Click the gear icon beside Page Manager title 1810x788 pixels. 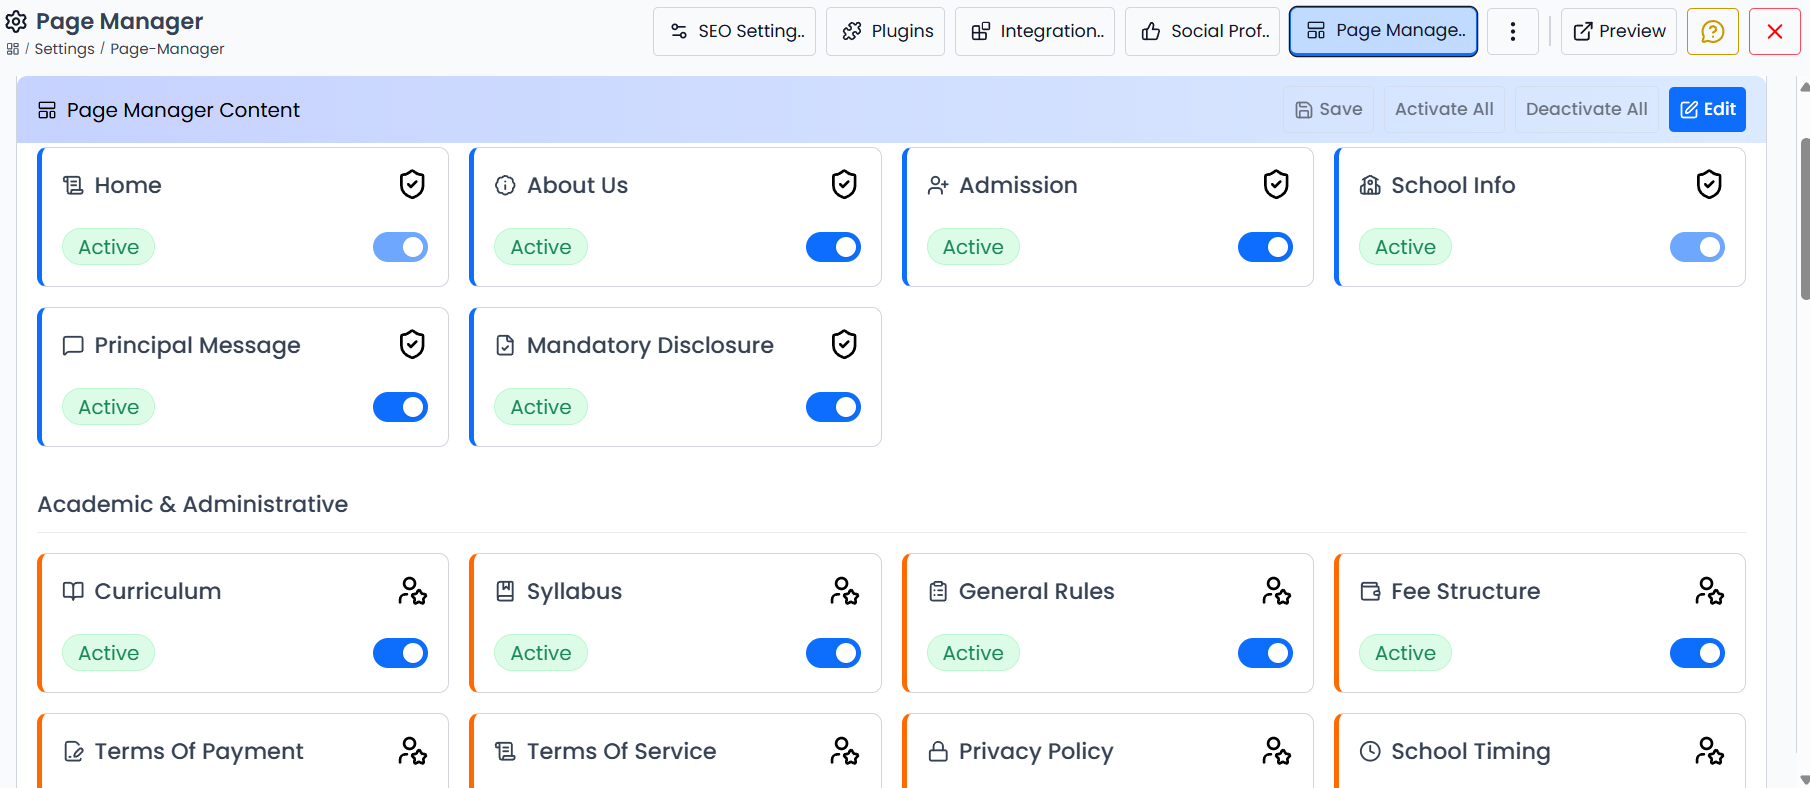pos(16,21)
